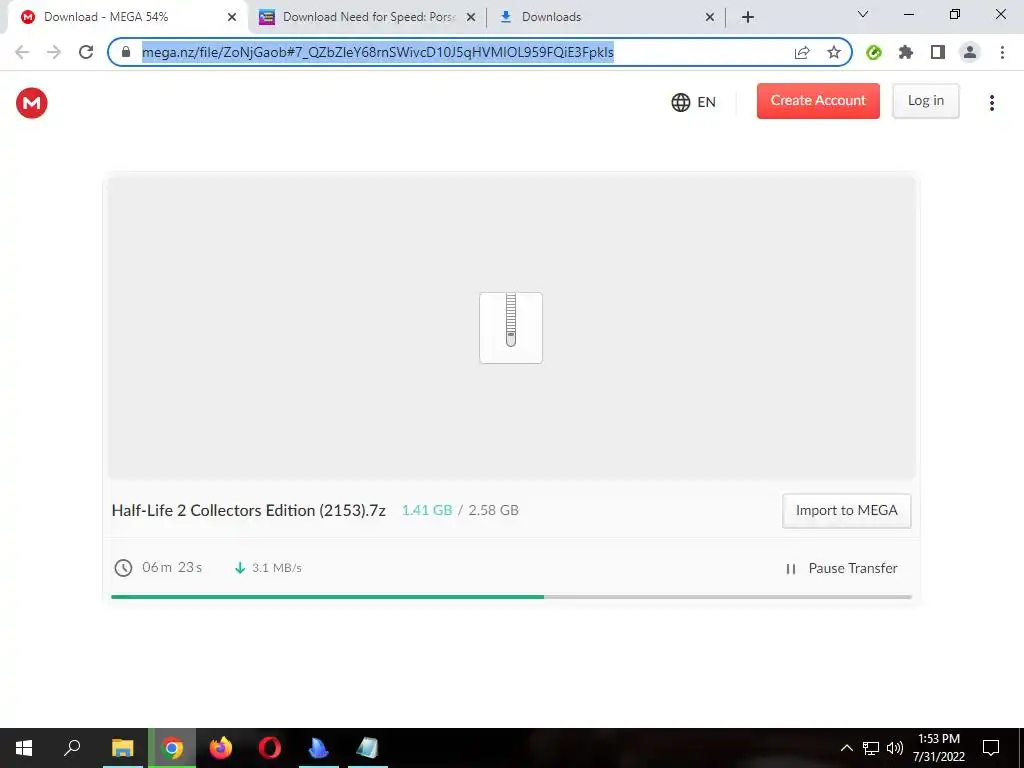Close the Downloads tab

pos(710,17)
